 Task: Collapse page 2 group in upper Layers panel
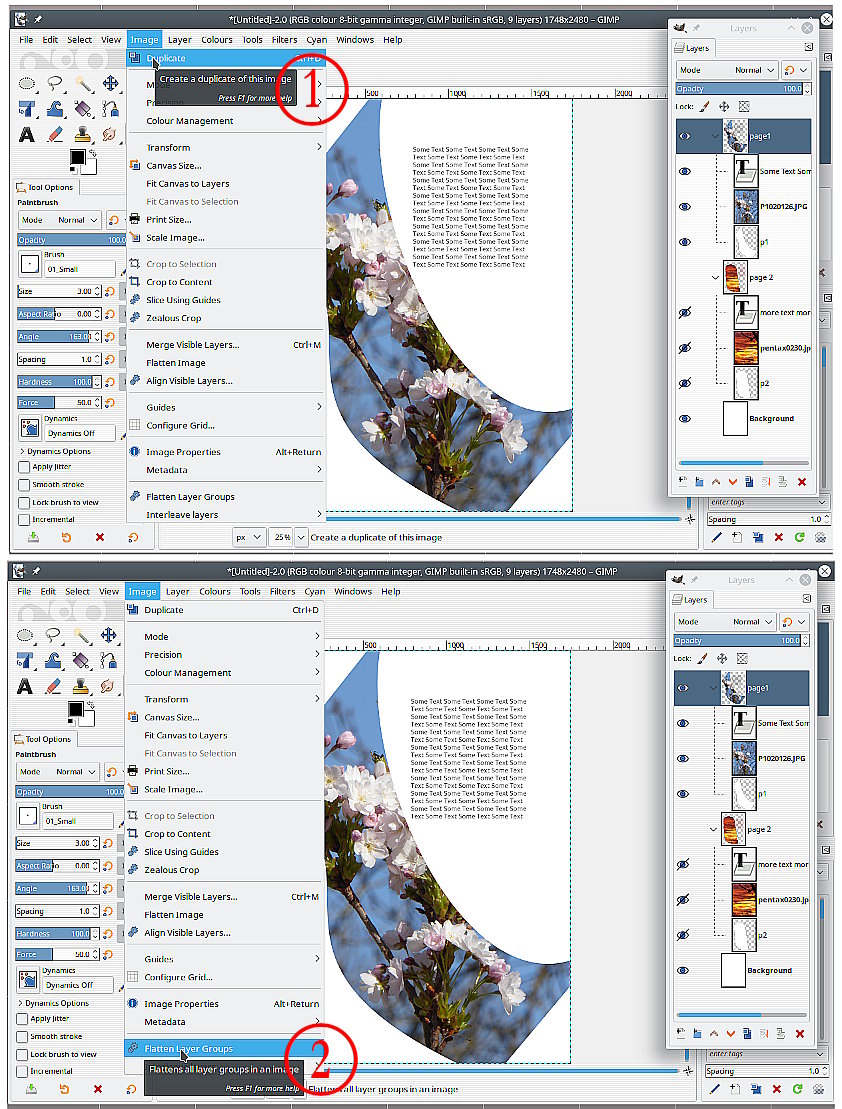[x=715, y=277]
